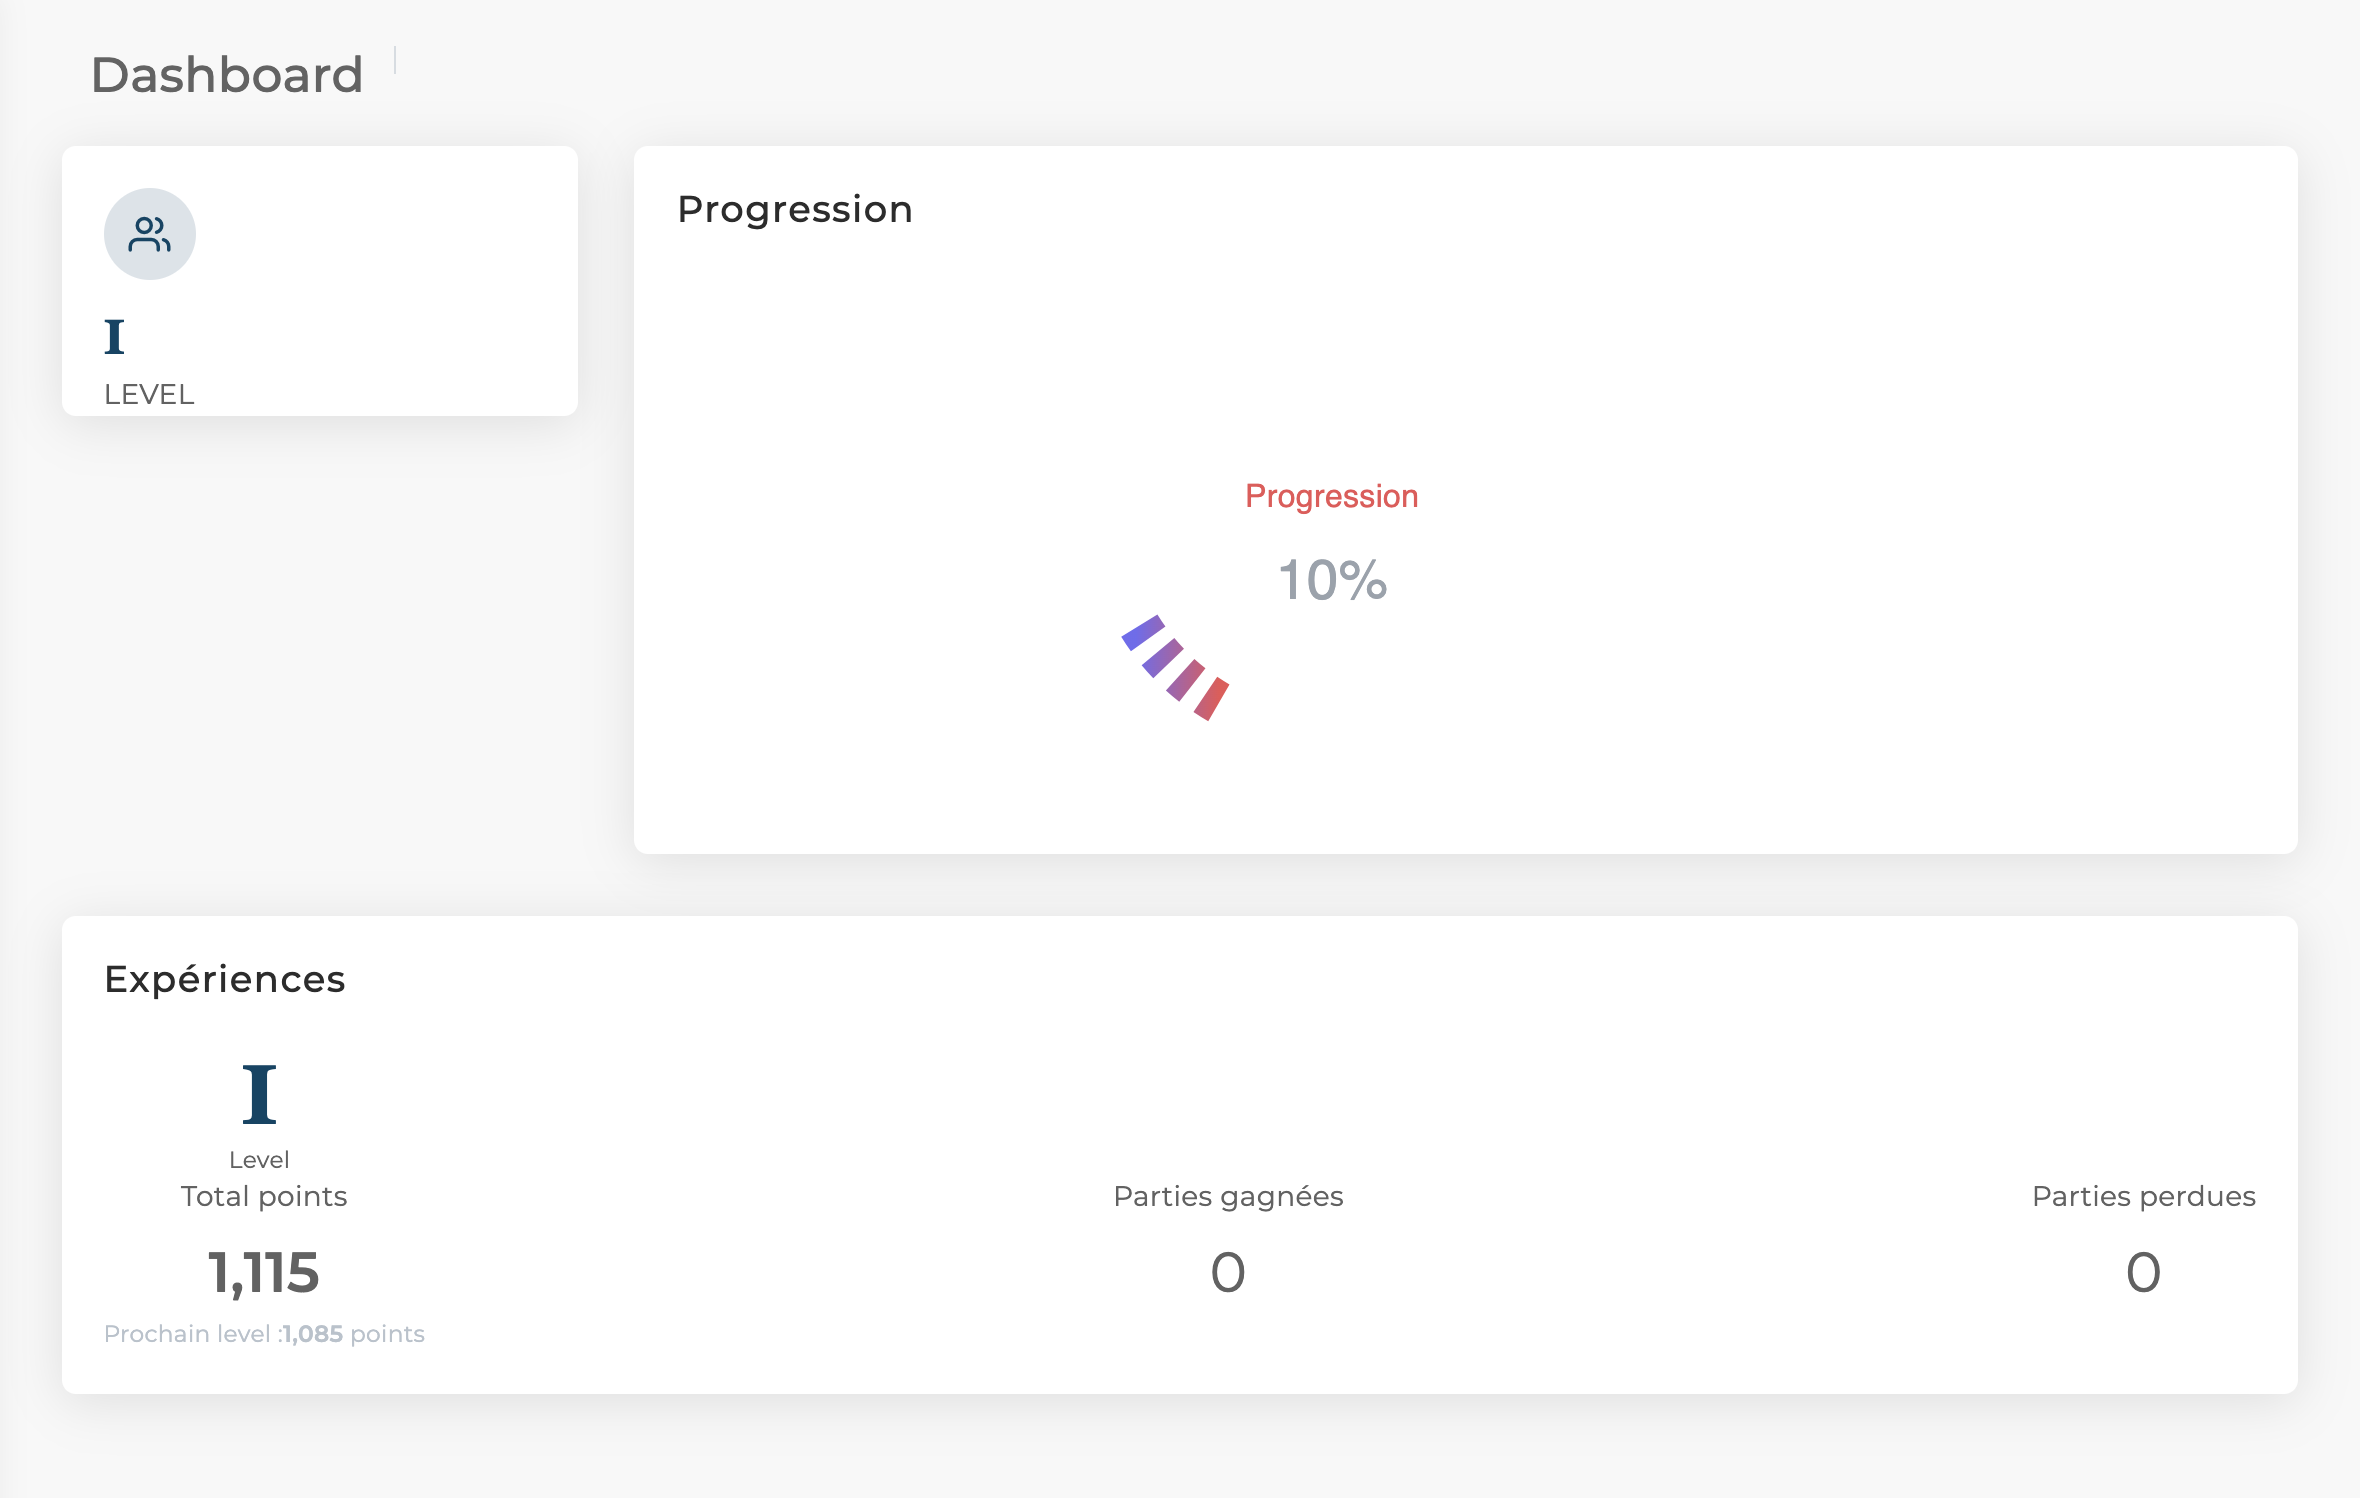Screen dimensions: 2360x1498
Task: Click the LEVEL label in top card
Action: [149, 394]
